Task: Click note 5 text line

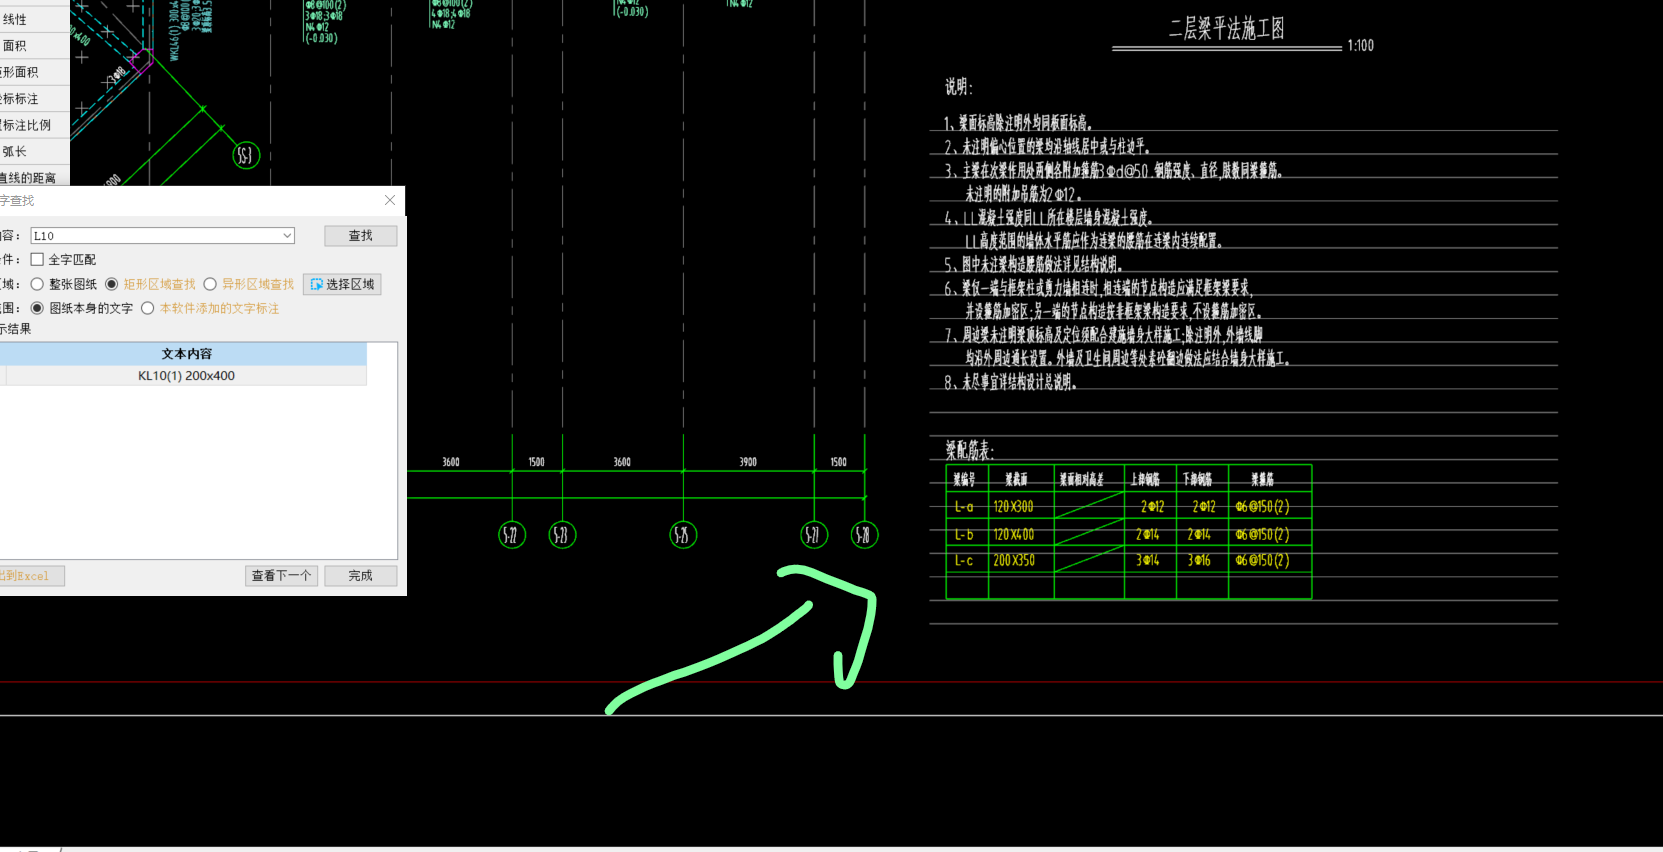Action: (x=1033, y=265)
